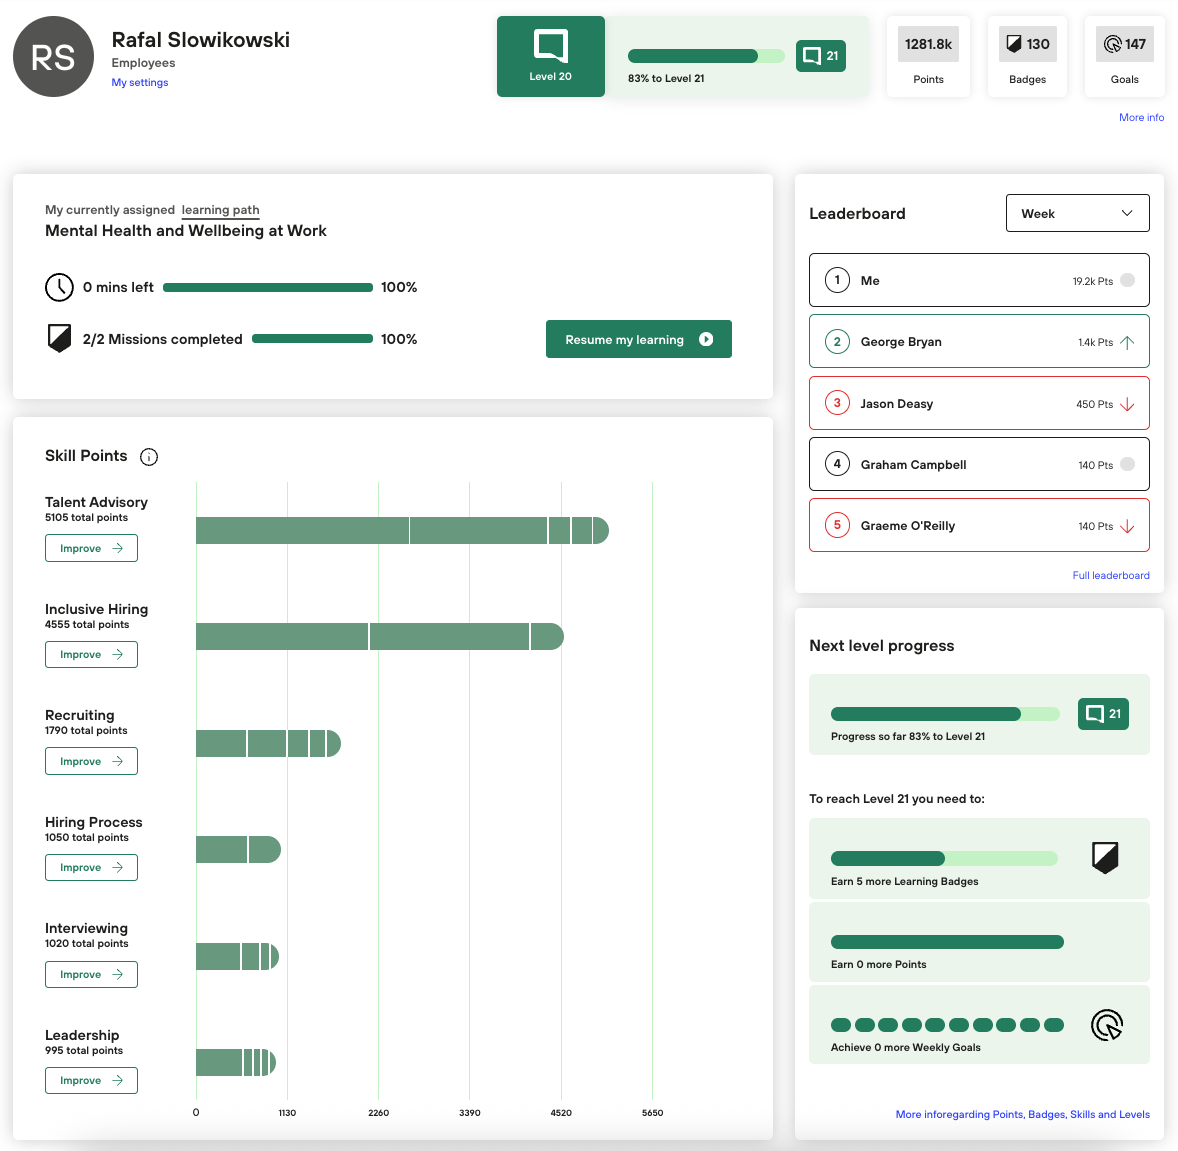The width and height of the screenshot is (1178, 1151).
Task: Click the Skill Points info icon
Action: (x=149, y=457)
